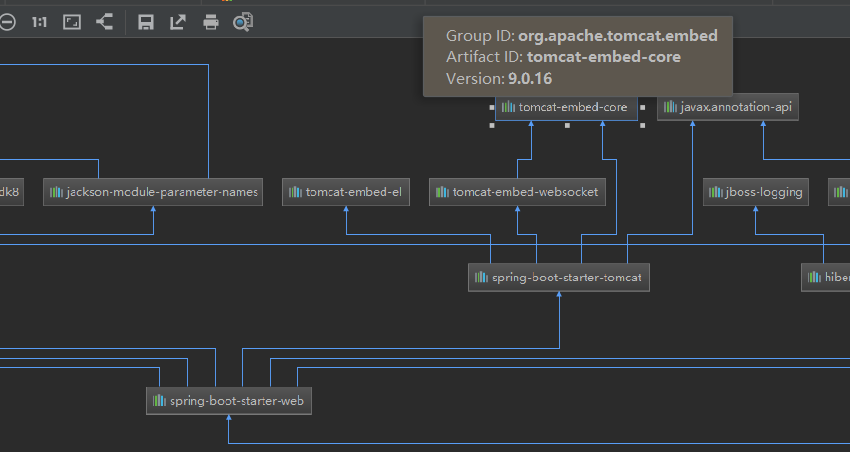Select the javax.annotation-api node
Viewport: 850px width, 452px height.
727,107
